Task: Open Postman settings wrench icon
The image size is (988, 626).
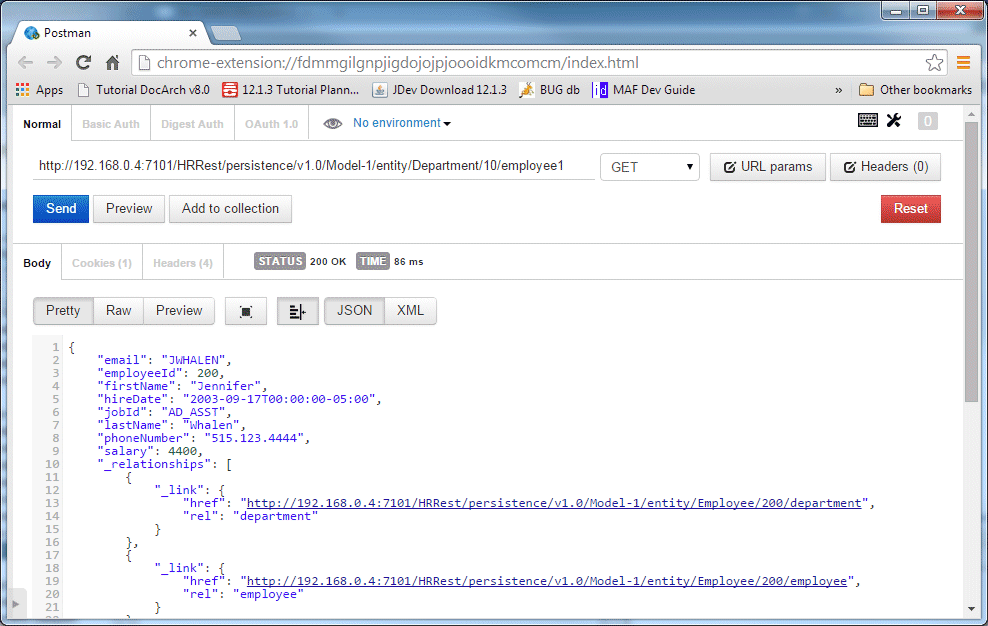Action: point(894,120)
